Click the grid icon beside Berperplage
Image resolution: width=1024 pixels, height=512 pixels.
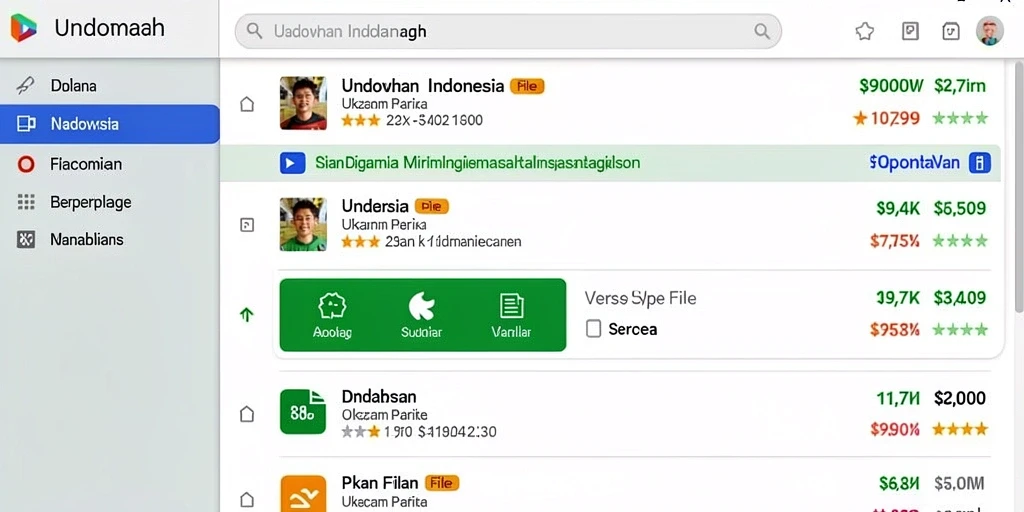pyautogui.click(x=26, y=202)
